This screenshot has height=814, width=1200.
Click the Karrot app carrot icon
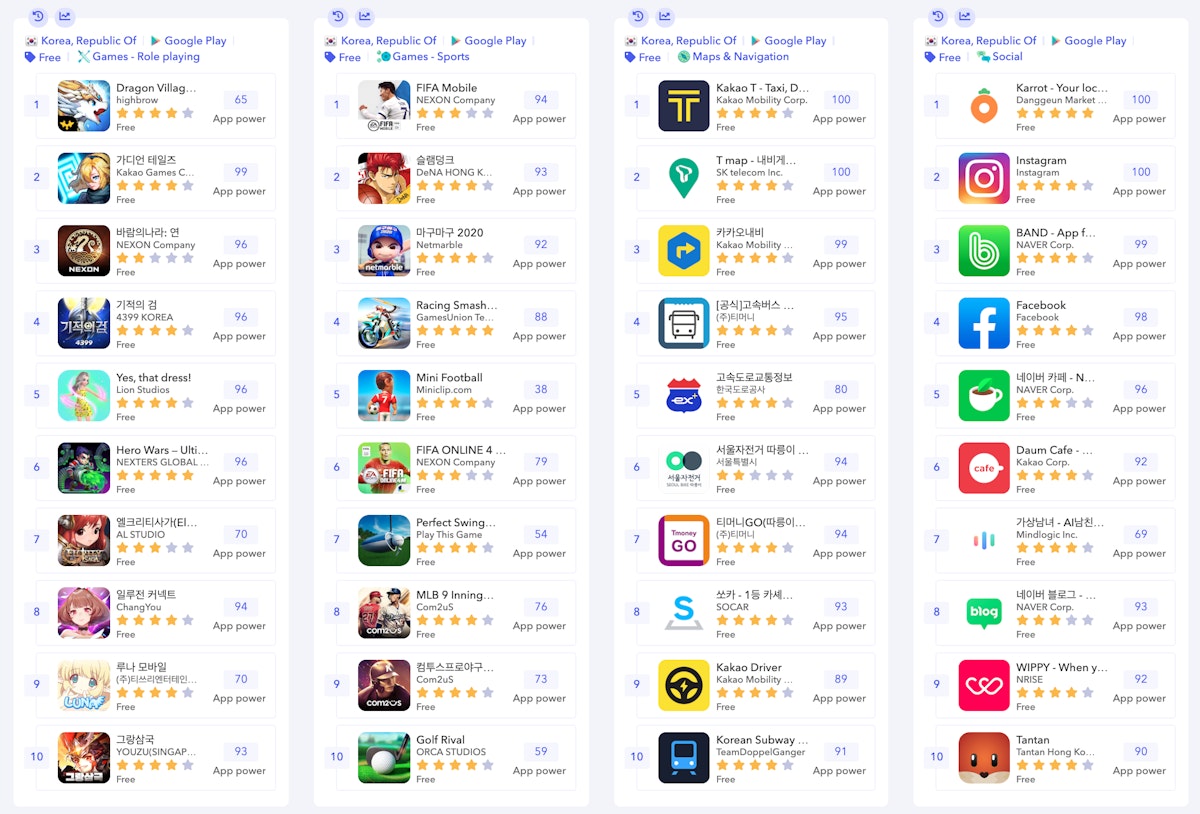pyautogui.click(x=984, y=105)
